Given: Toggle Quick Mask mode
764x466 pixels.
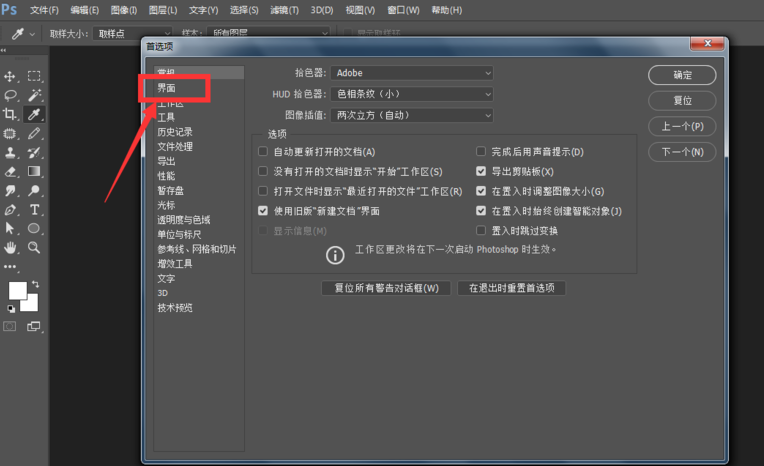Looking at the screenshot, I should tap(10, 326).
